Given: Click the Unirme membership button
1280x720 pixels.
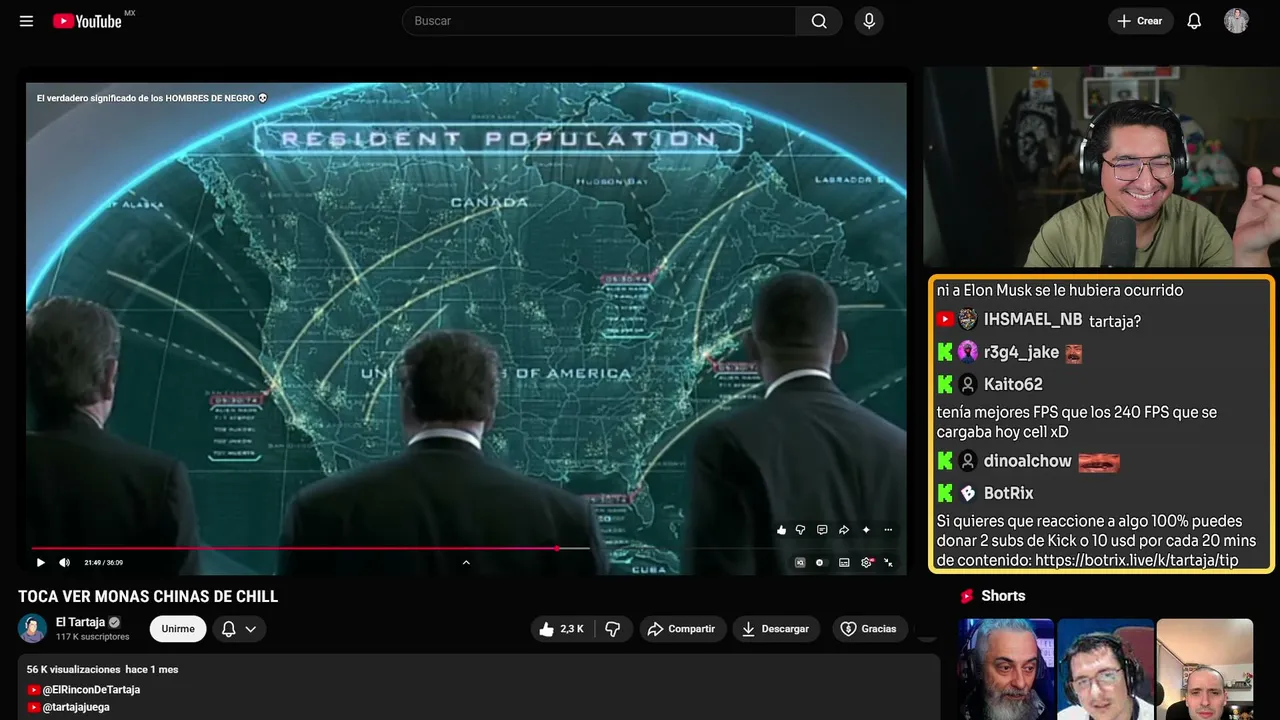Looking at the screenshot, I should (x=178, y=629).
